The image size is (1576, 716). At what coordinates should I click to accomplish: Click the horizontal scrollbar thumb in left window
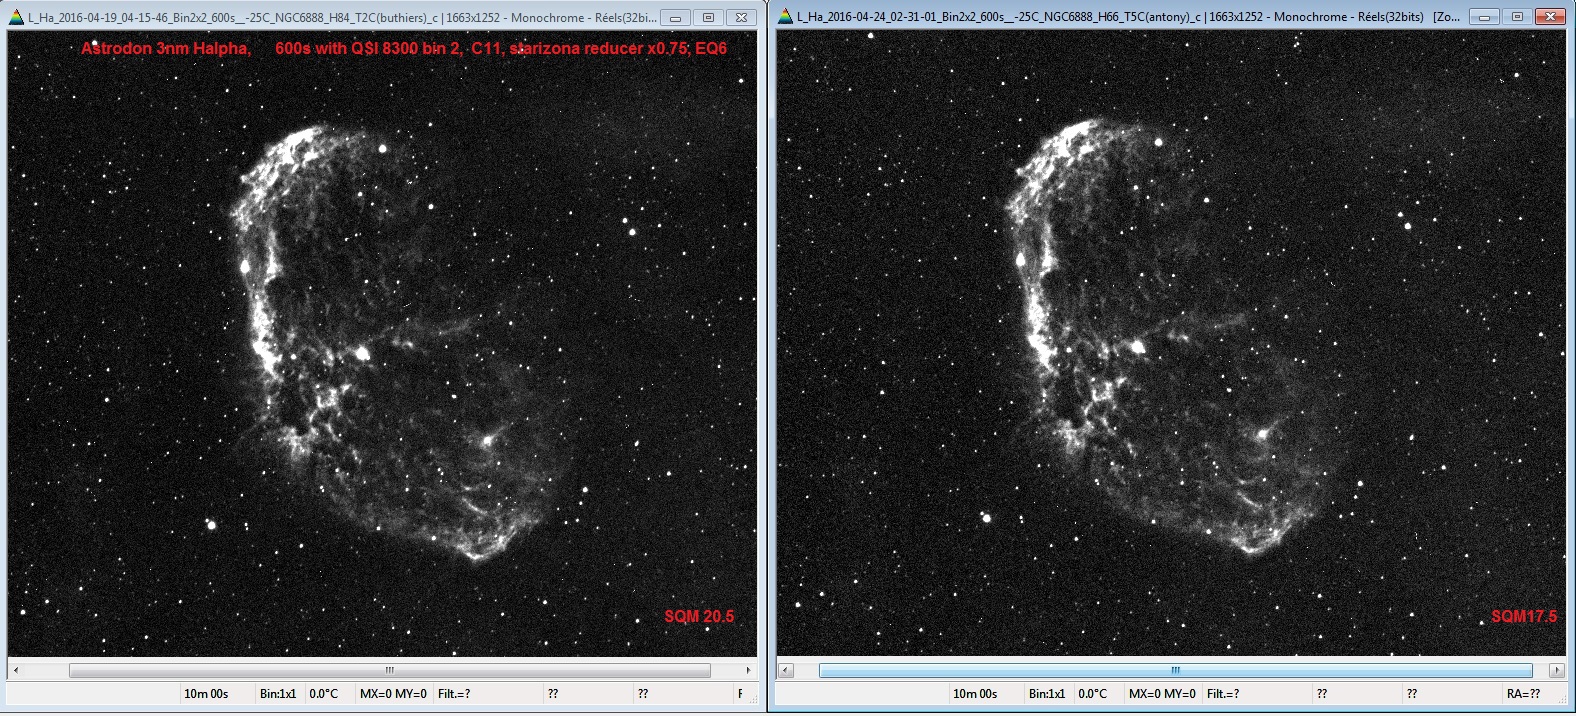tap(390, 670)
